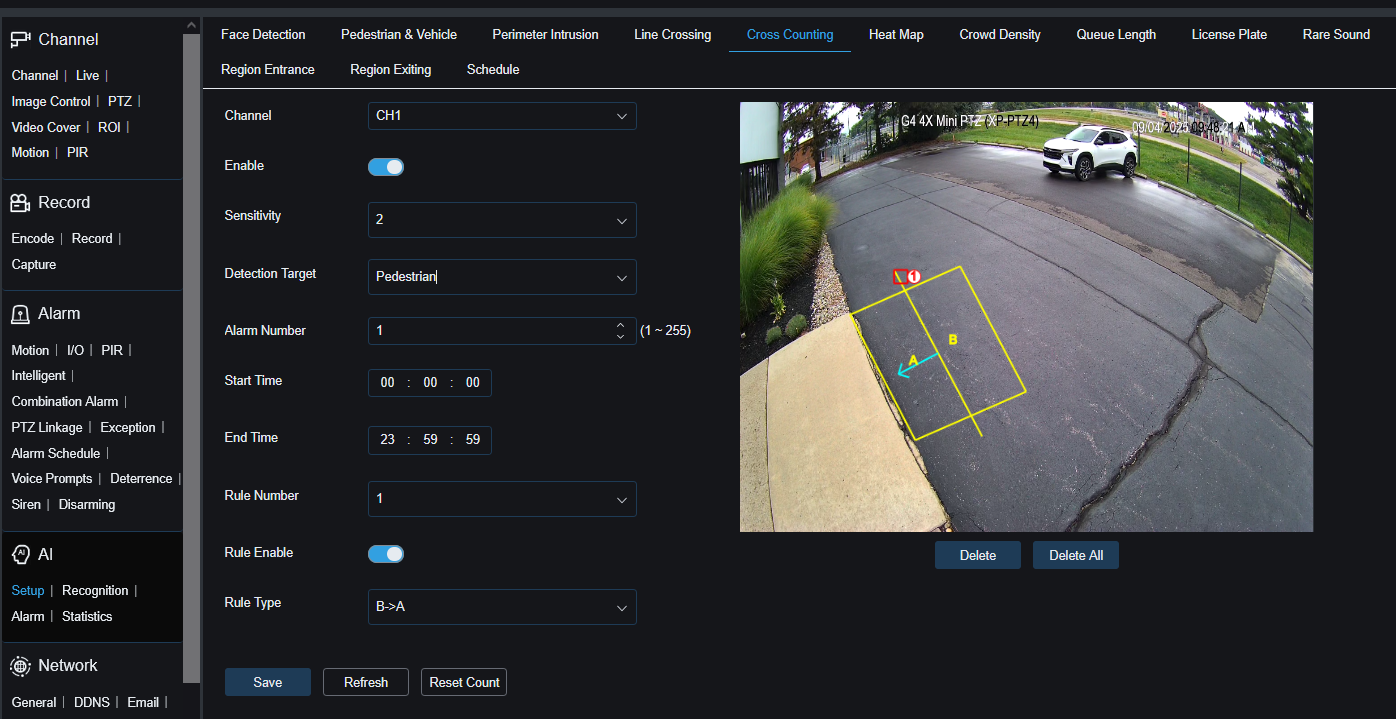1396x719 pixels.
Task: Click Delete under the camera preview
Action: (978, 555)
